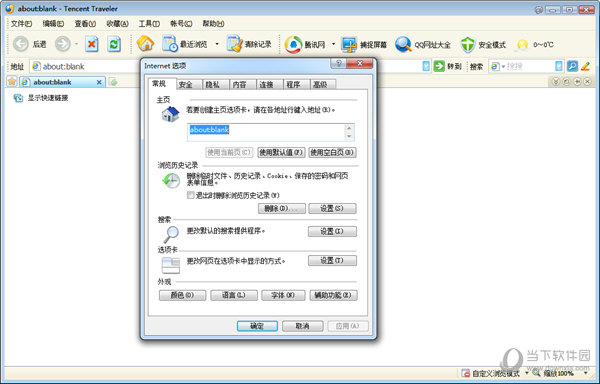The height and width of the screenshot is (384, 600).
Task: Expand the Recent browsing (最近浏览) dropdown arrow
Action: tap(217, 44)
